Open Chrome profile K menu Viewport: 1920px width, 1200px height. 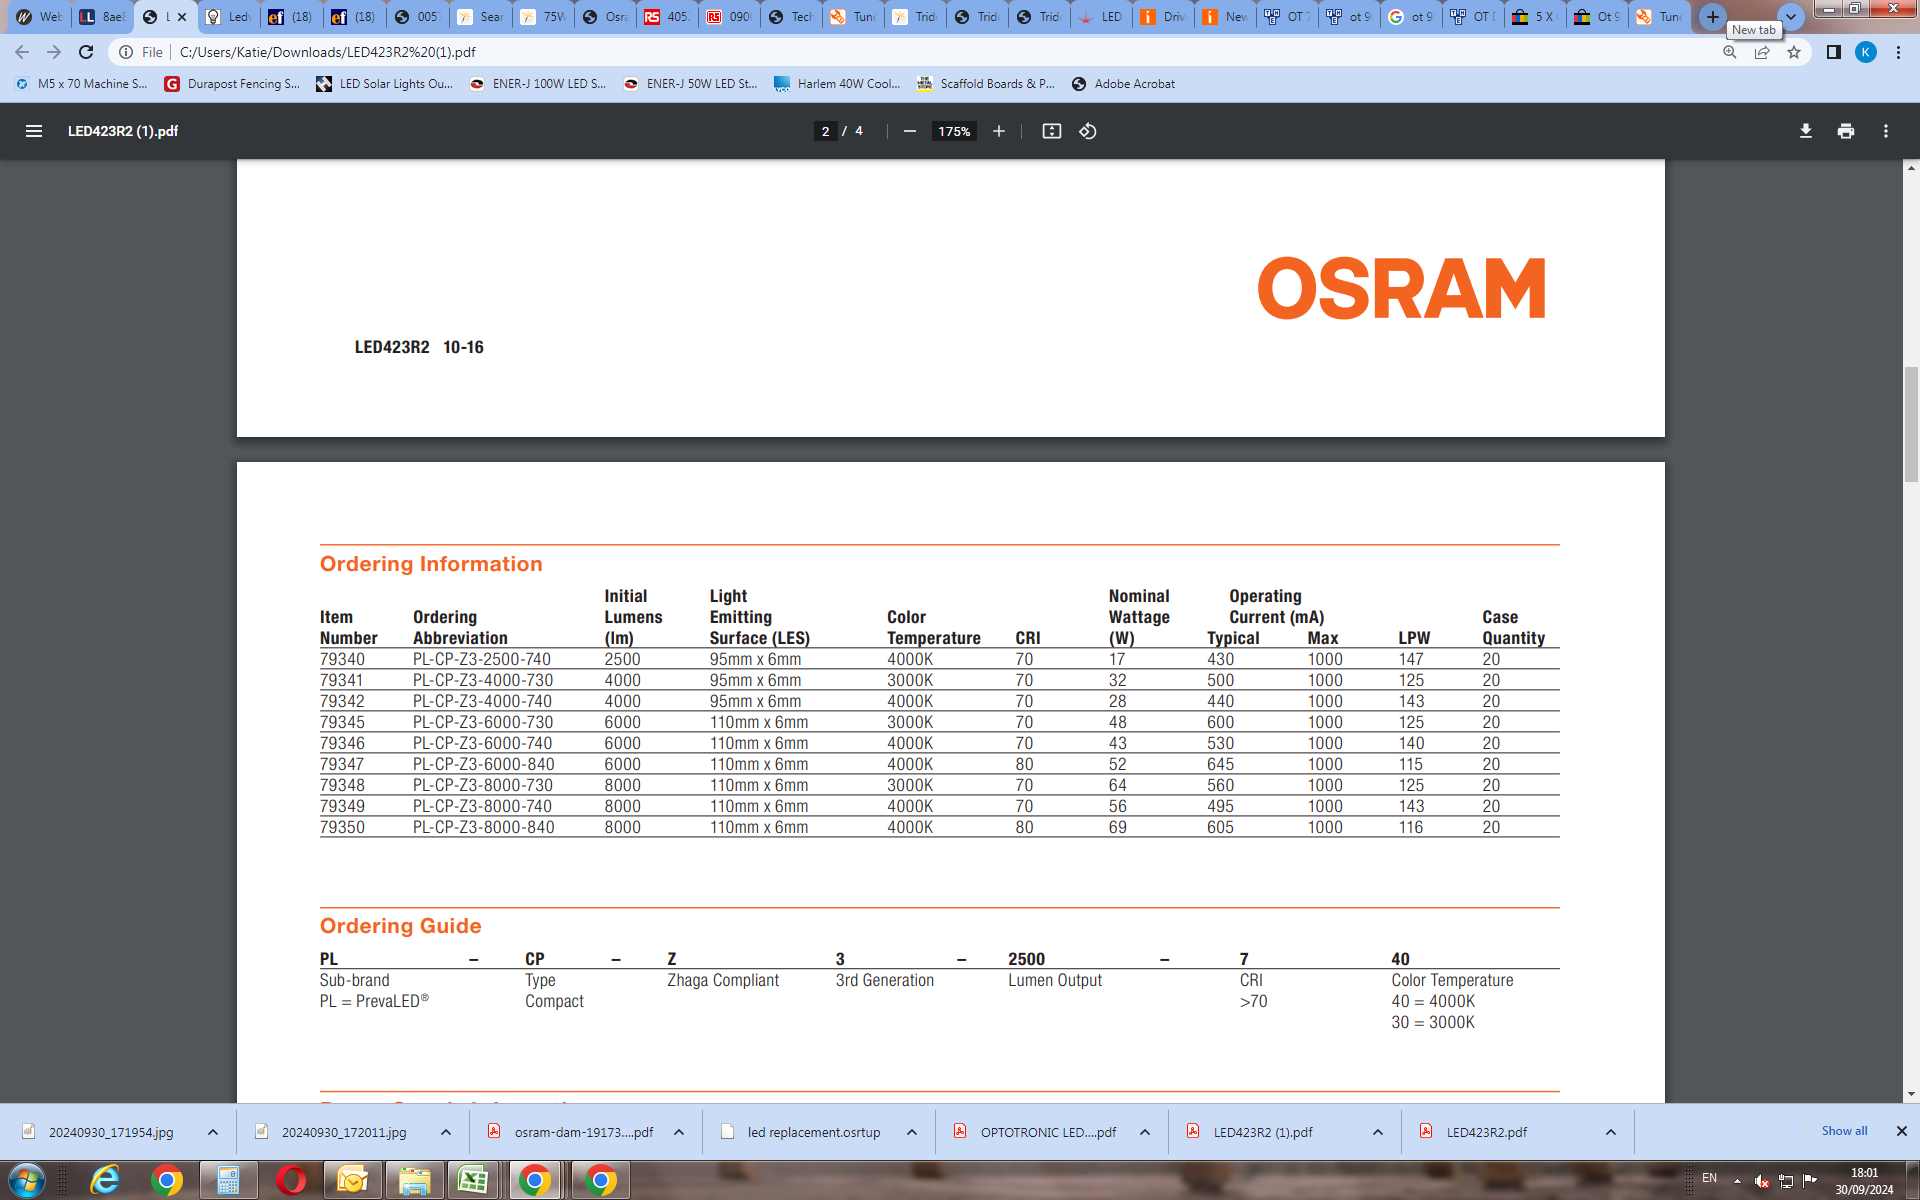click(x=1865, y=52)
